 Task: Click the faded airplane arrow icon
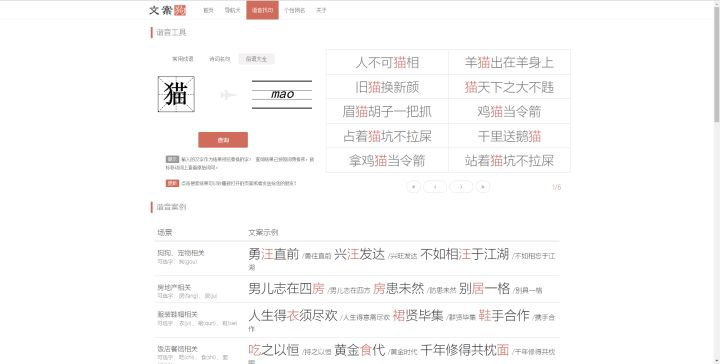click(228, 95)
